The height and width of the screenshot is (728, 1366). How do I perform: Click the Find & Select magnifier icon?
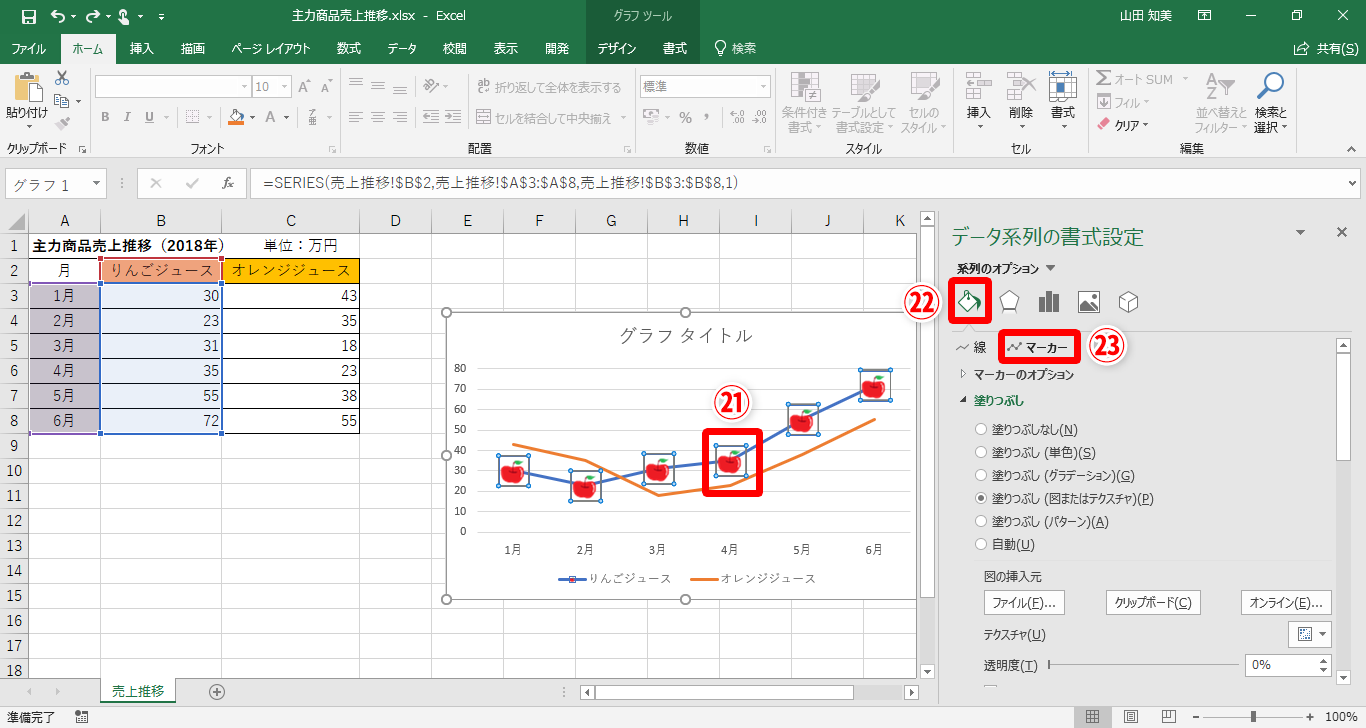[x=1271, y=86]
